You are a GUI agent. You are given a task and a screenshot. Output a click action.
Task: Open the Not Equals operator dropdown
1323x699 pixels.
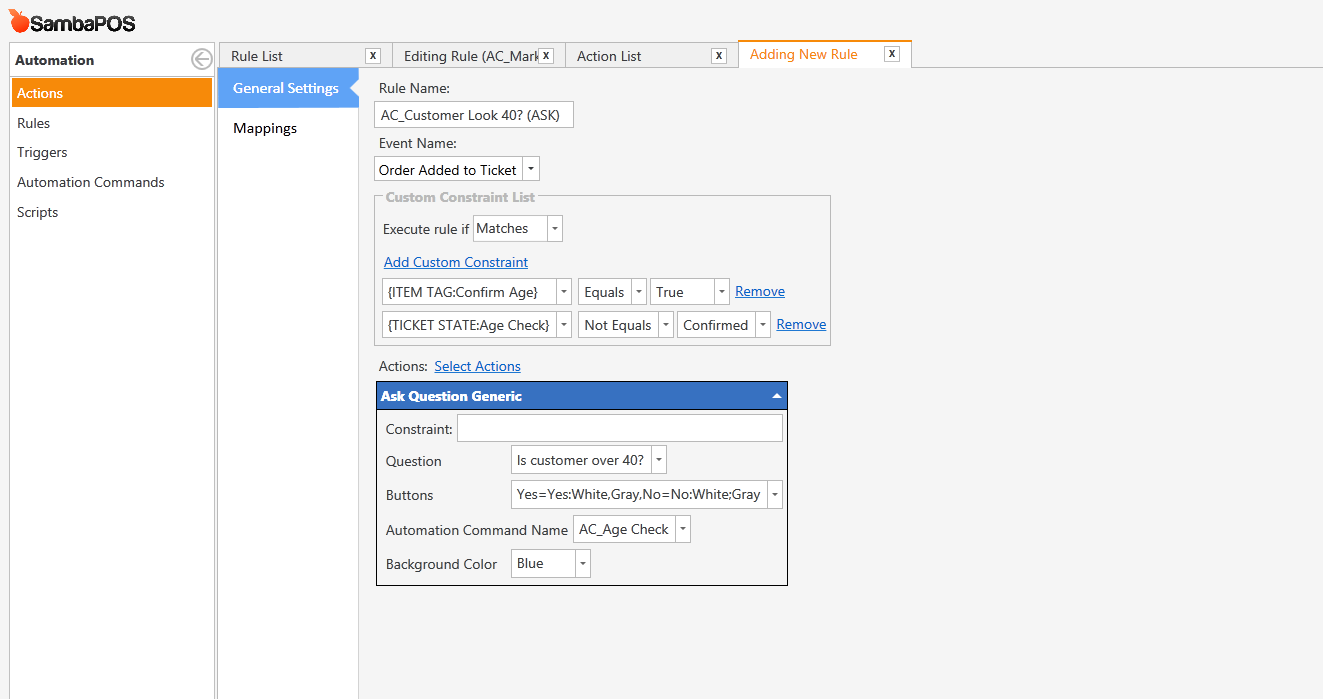pos(666,325)
